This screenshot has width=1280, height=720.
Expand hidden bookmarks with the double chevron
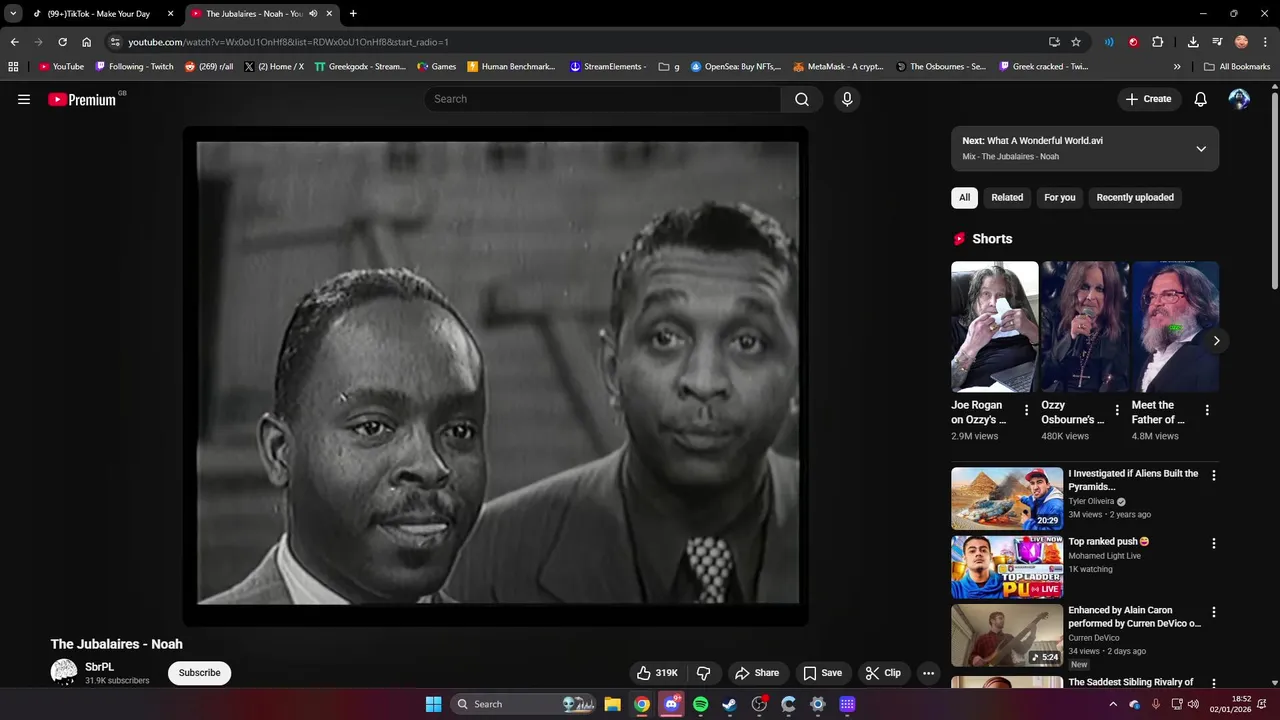tap(1177, 67)
